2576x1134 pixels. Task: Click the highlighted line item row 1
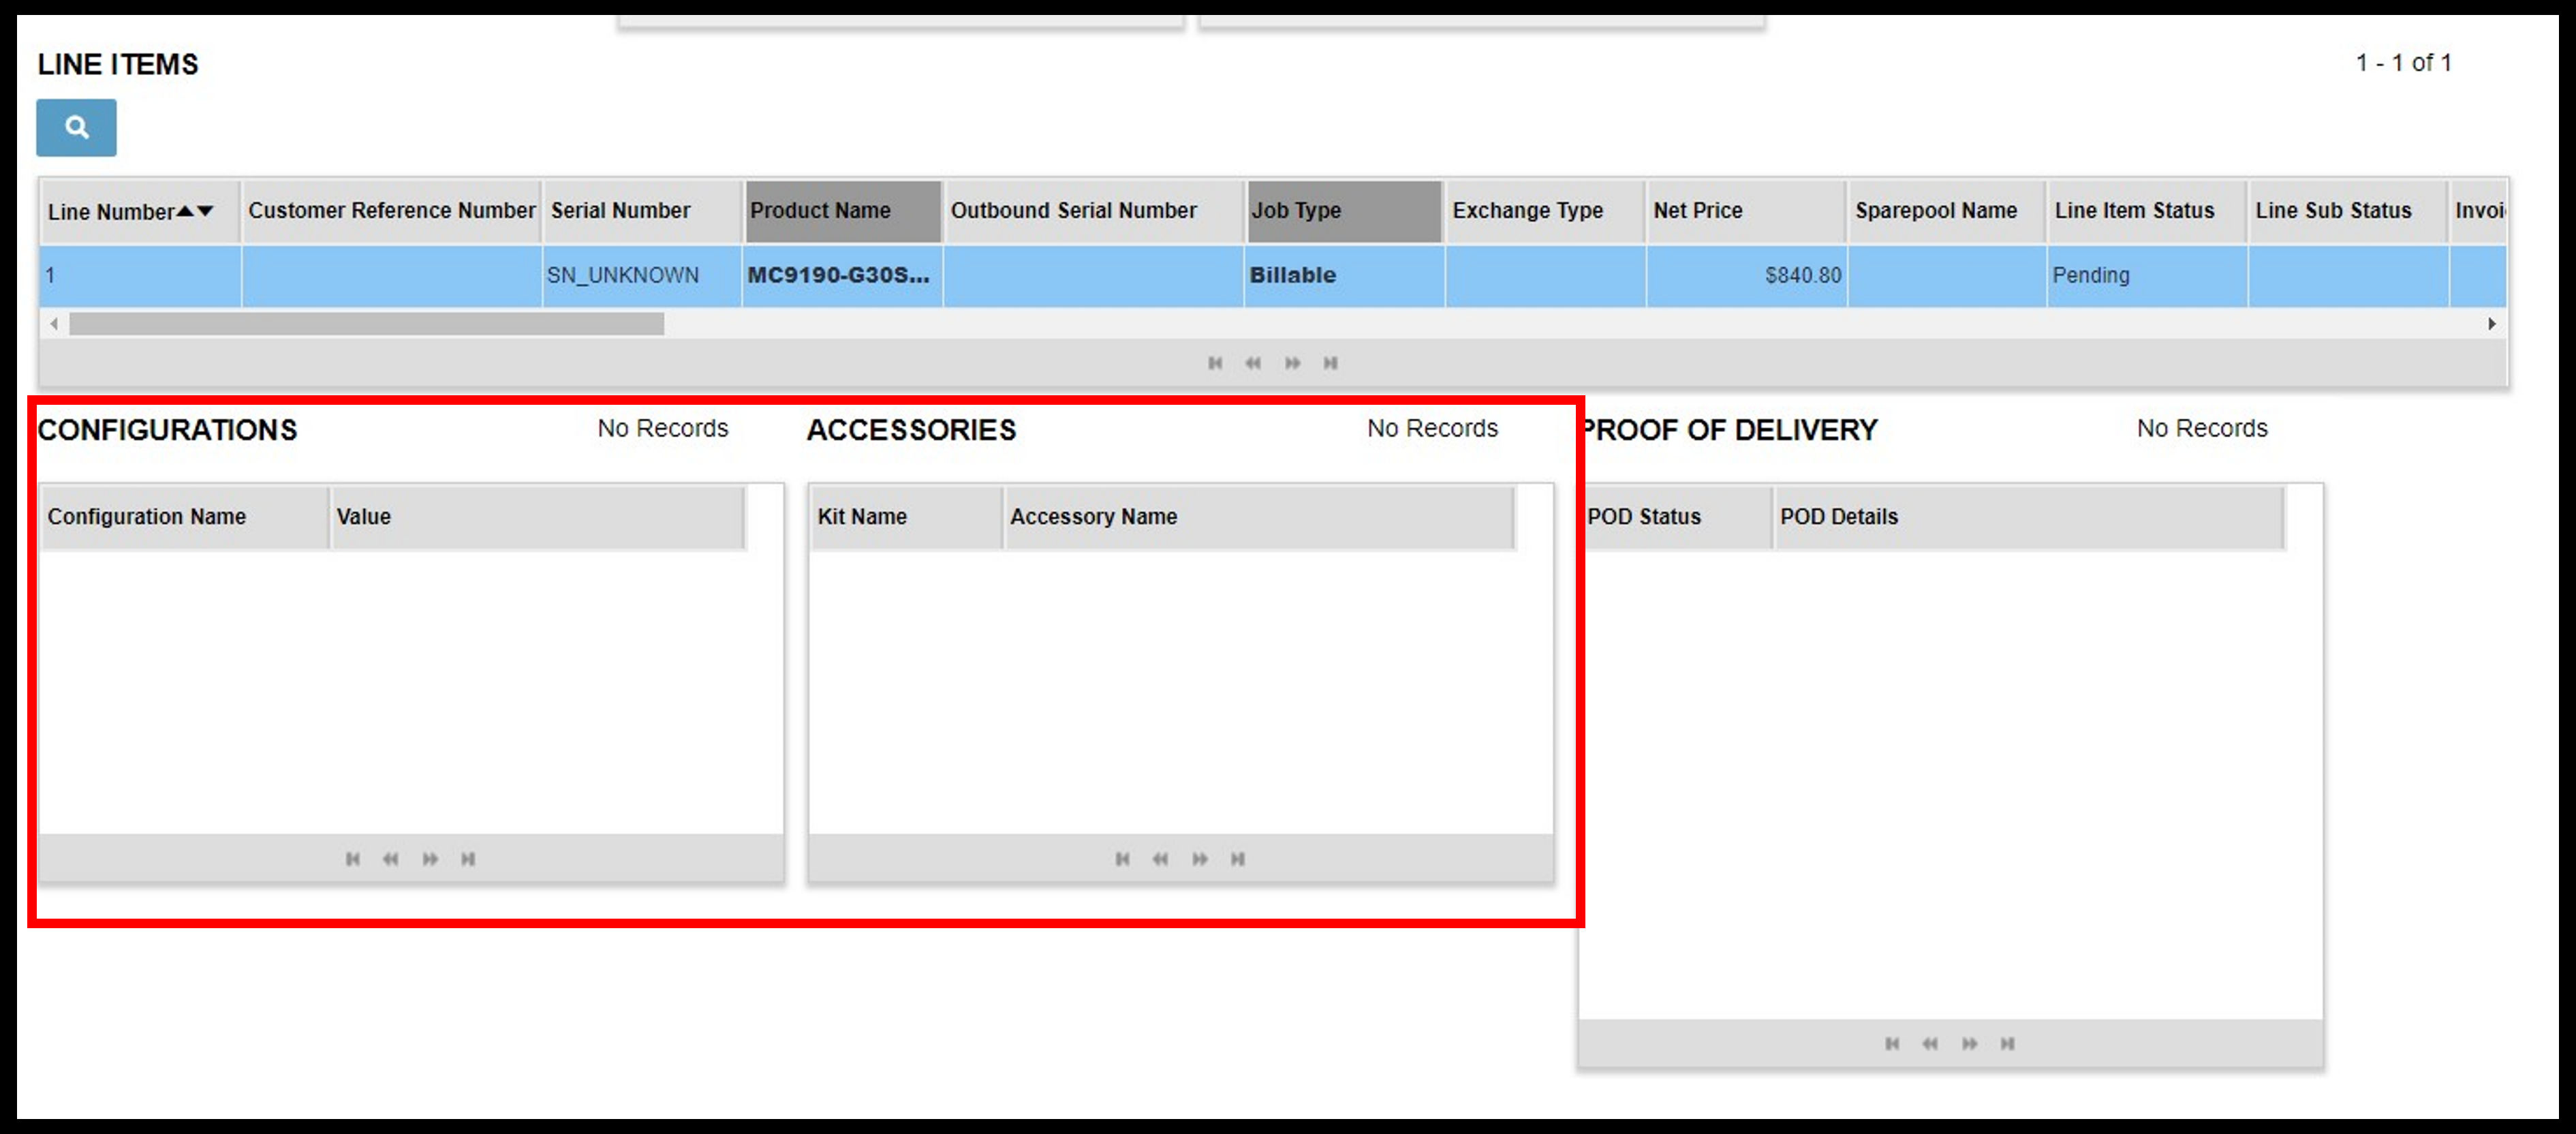click(x=1288, y=273)
